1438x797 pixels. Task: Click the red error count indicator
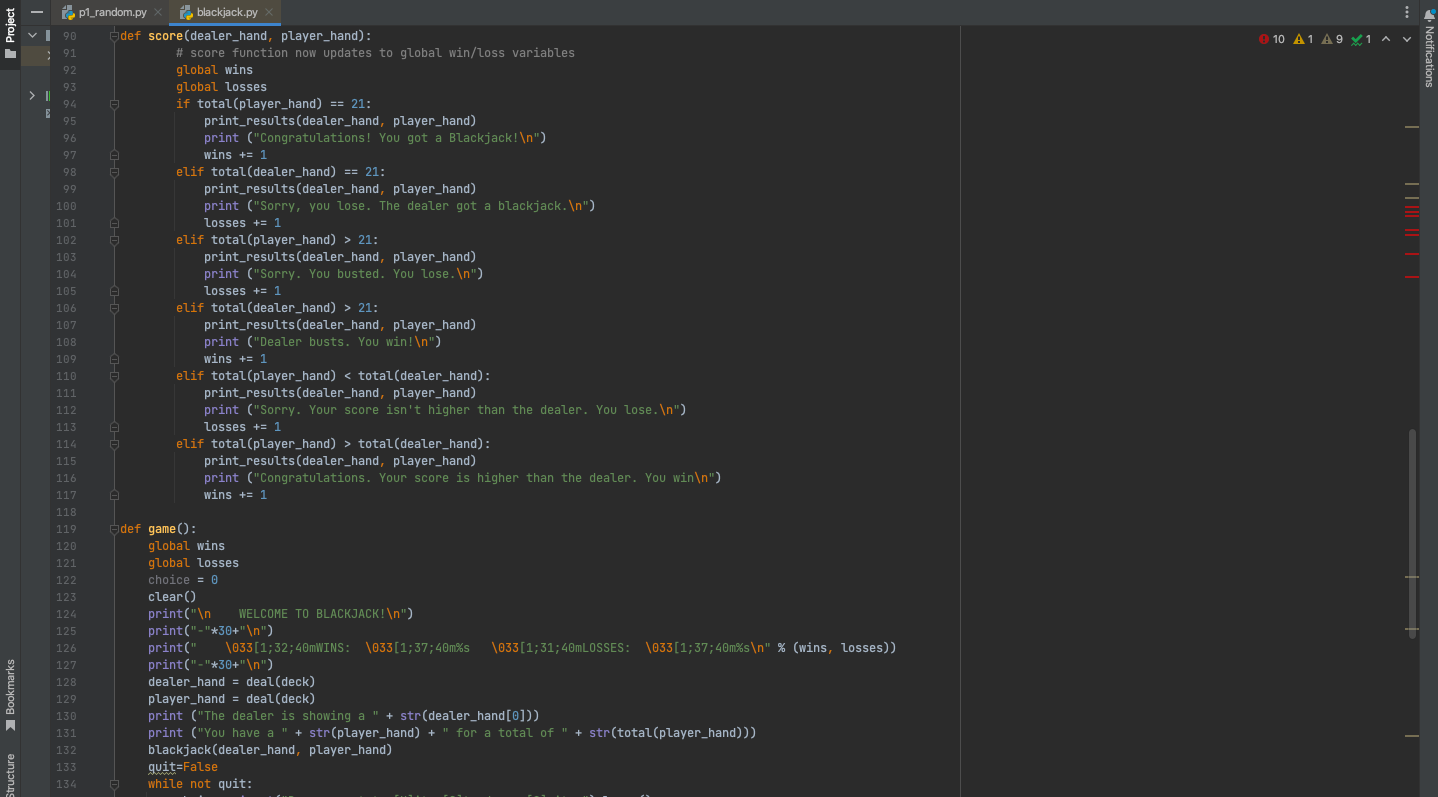1272,38
